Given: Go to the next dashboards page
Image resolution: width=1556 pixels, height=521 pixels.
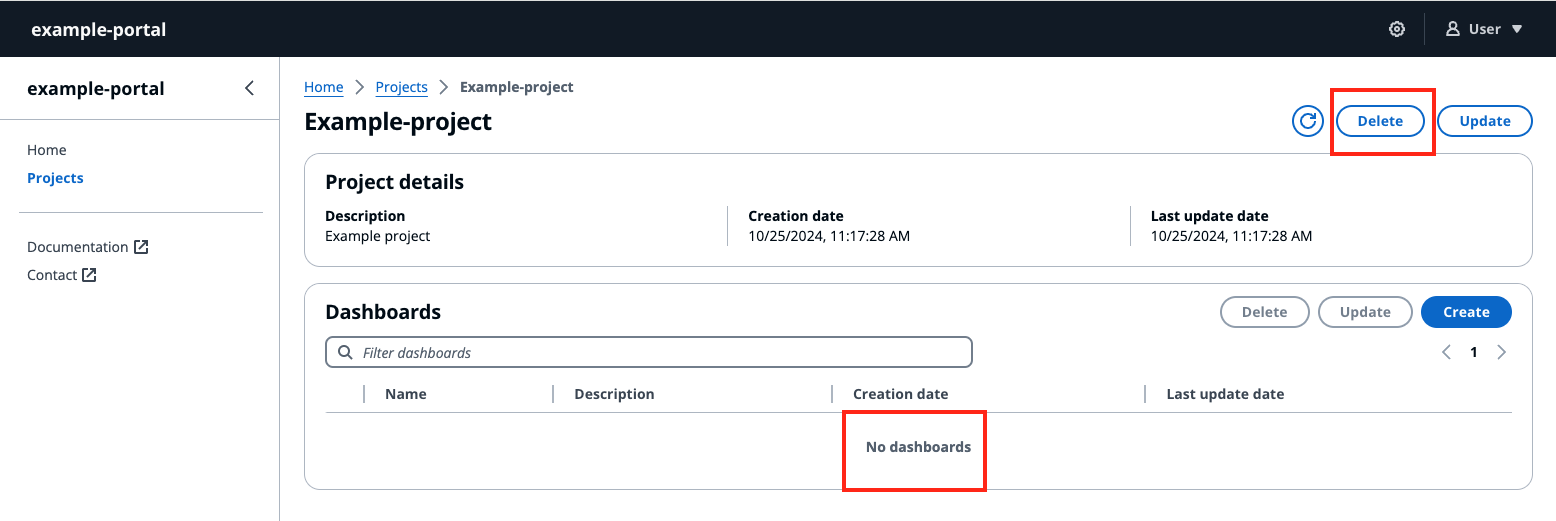Looking at the screenshot, I should click(x=1501, y=352).
